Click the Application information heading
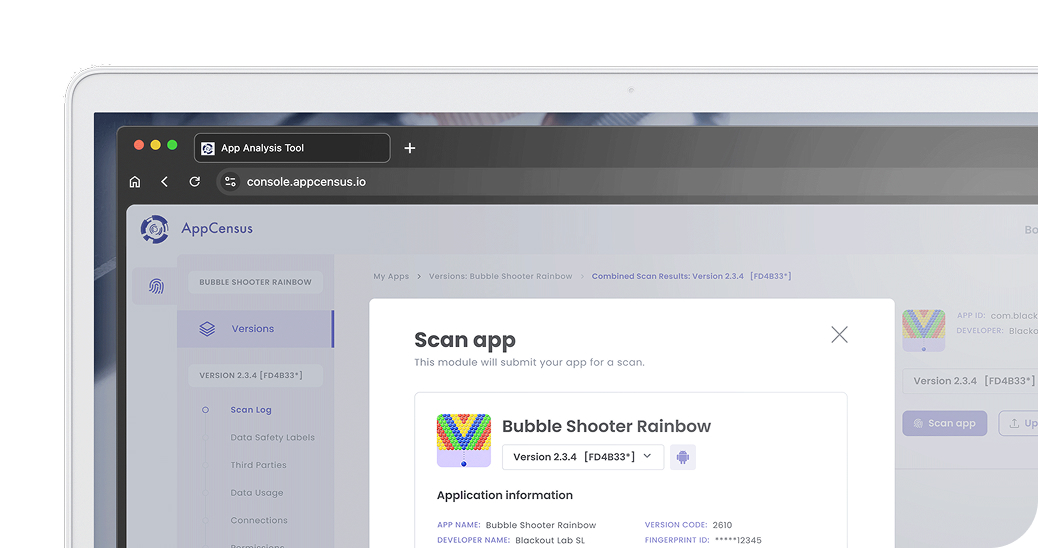 coord(504,495)
